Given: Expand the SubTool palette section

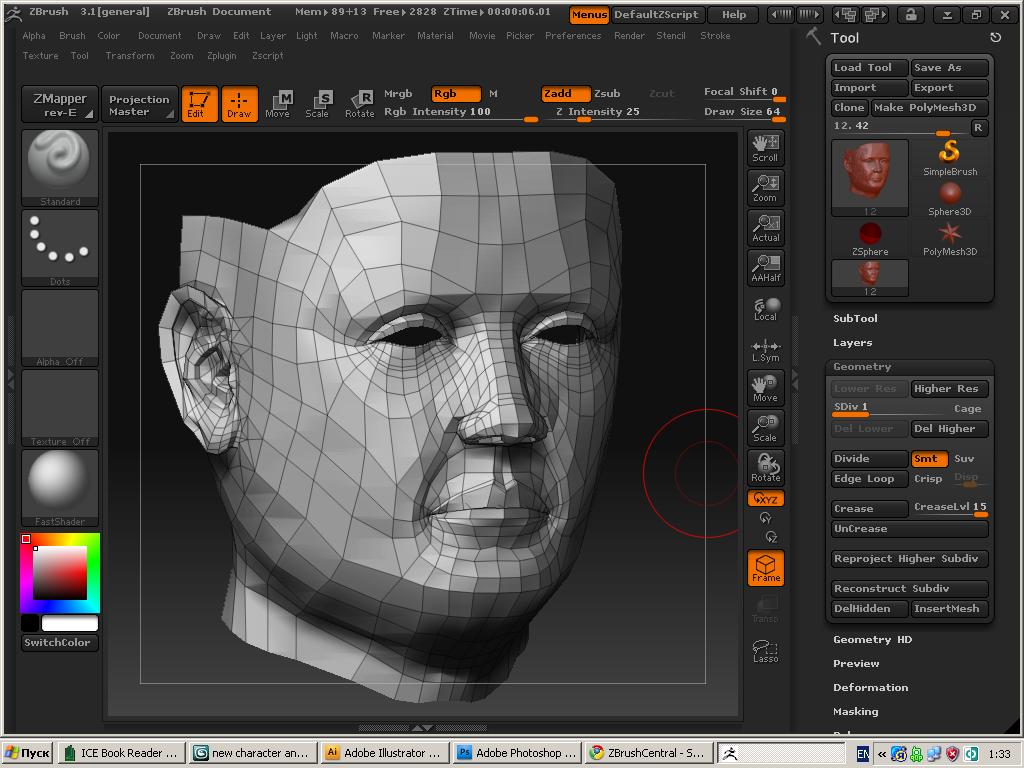Looking at the screenshot, I should (x=855, y=319).
